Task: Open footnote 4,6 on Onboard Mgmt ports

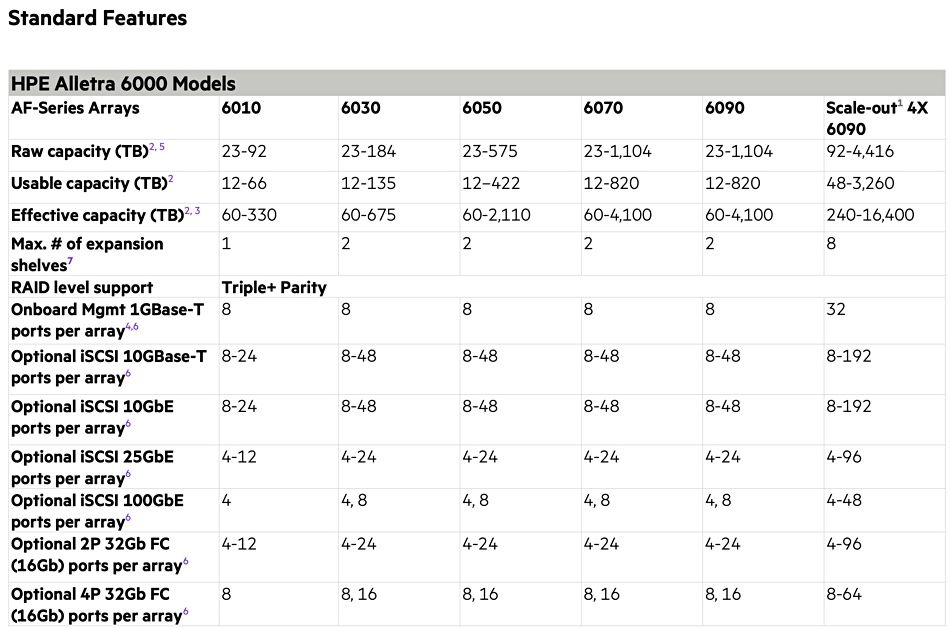Action: pos(131,327)
